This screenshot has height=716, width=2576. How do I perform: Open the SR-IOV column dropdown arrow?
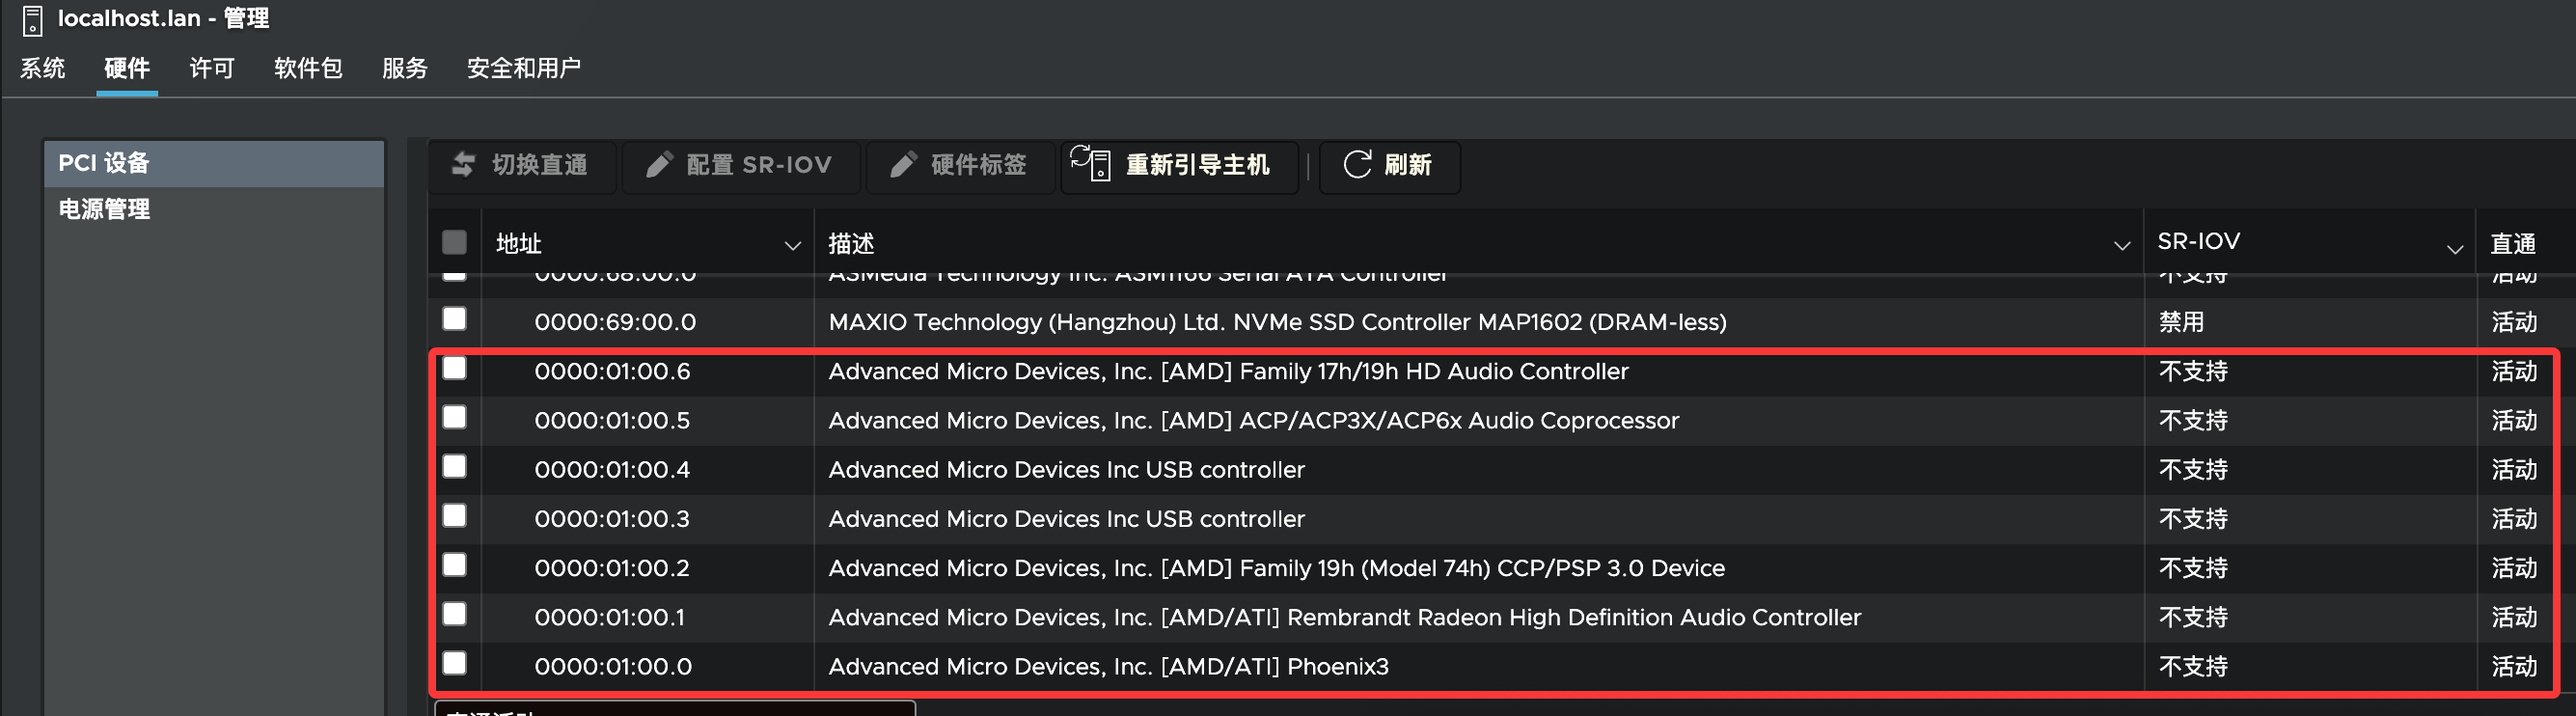point(2454,249)
